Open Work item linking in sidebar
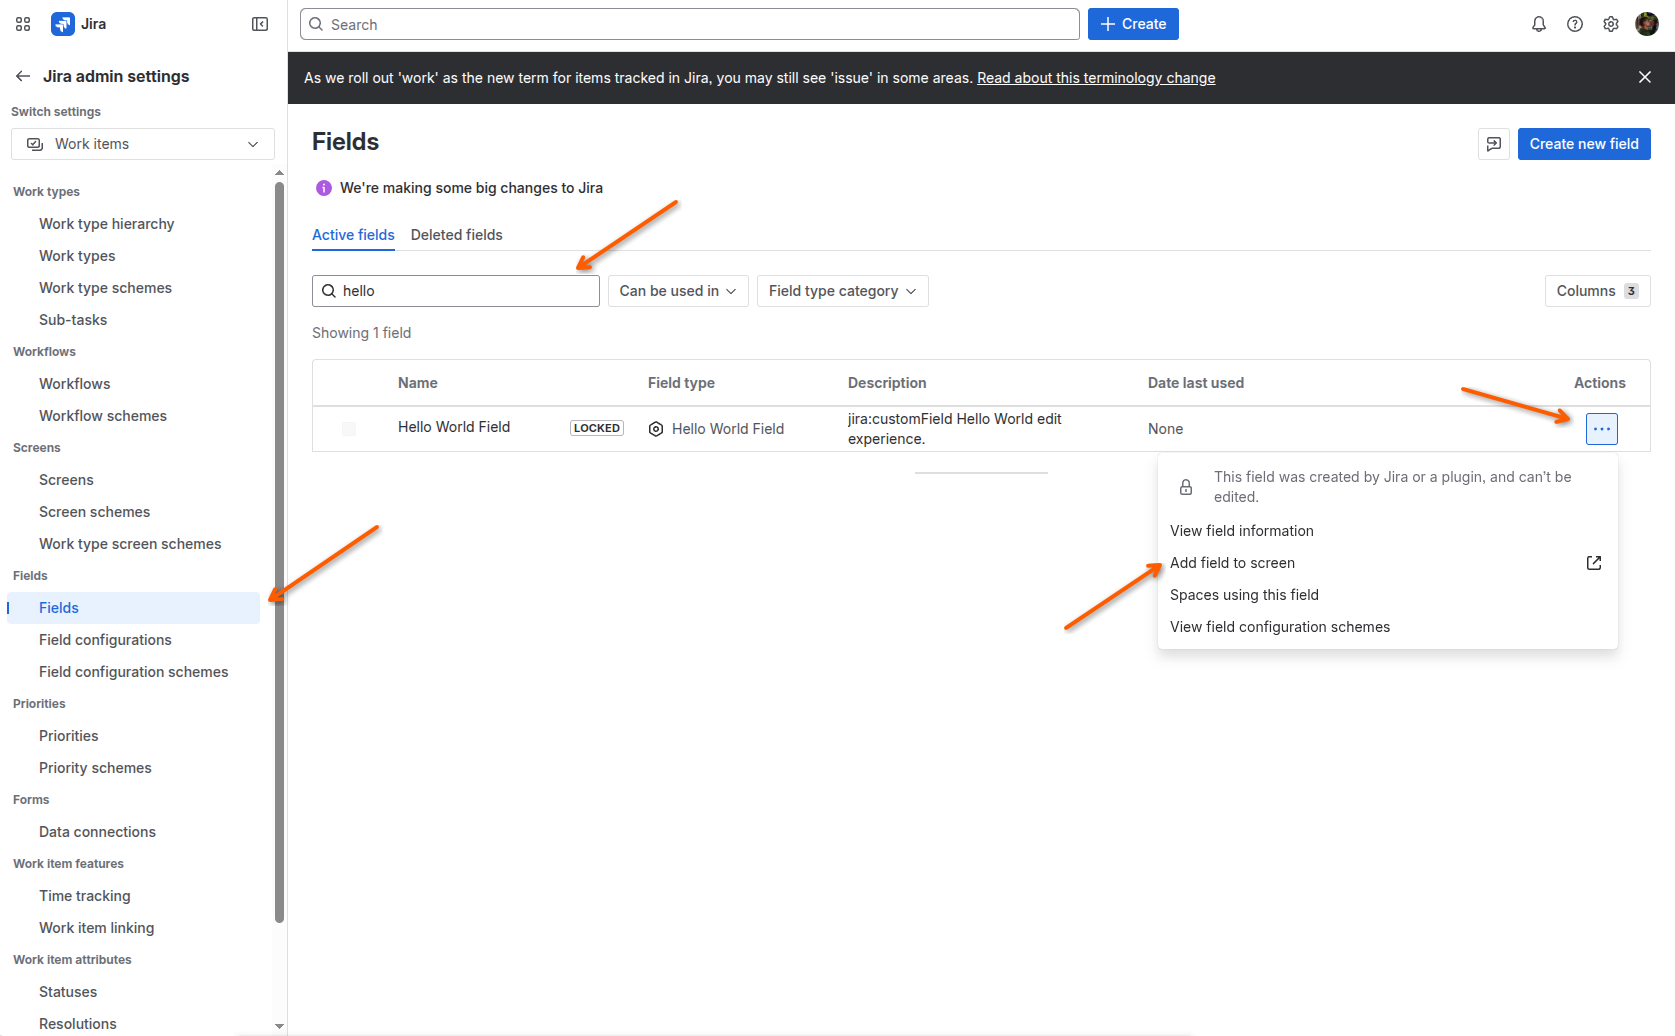This screenshot has height=1036, width=1675. [x=134, y=928]
